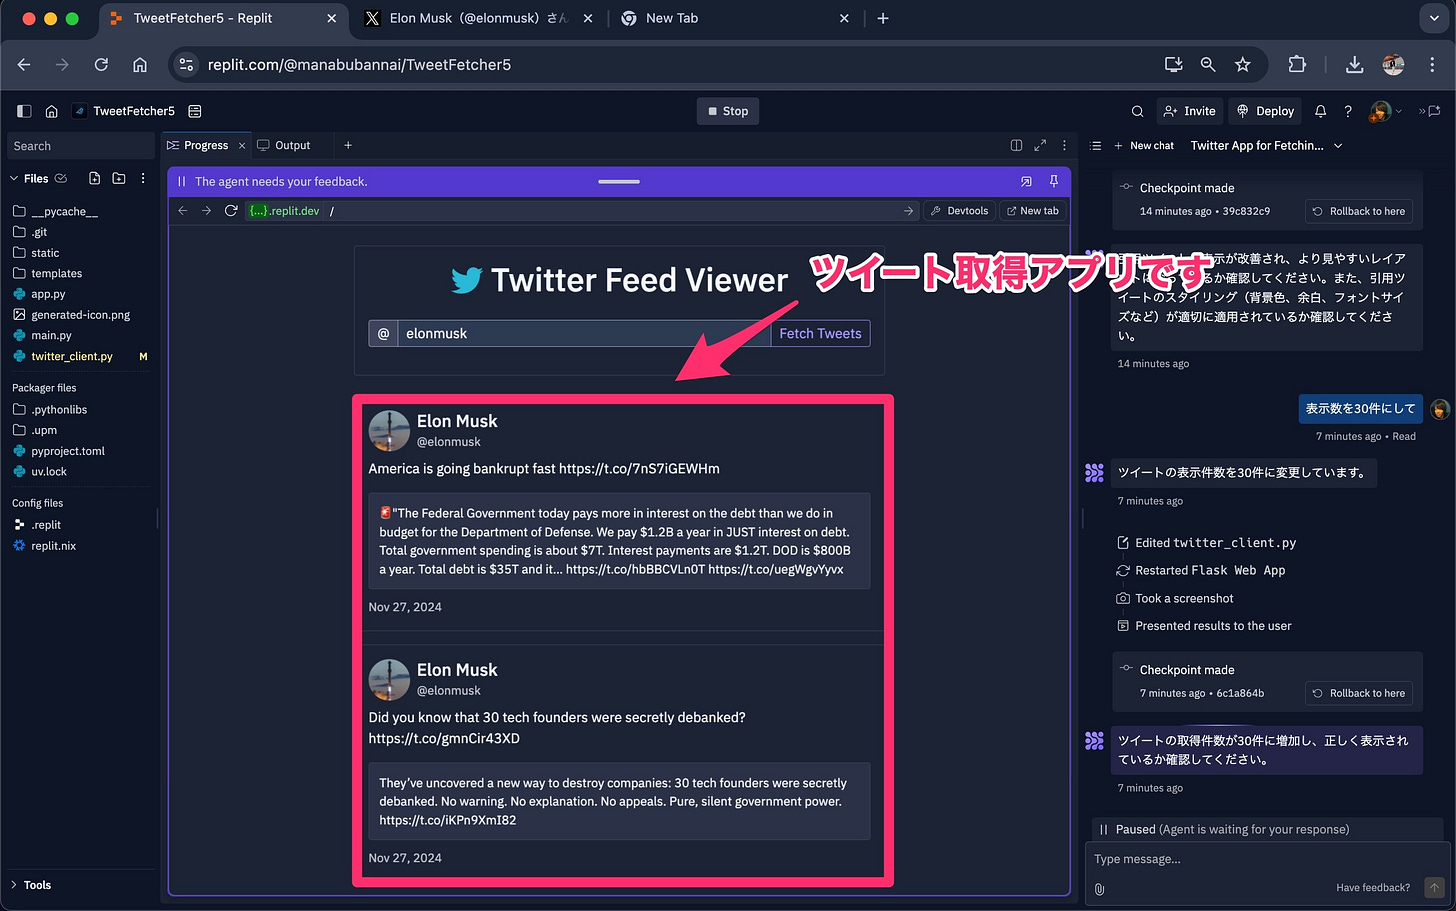Open generated-icon.png file

point(80,314)
